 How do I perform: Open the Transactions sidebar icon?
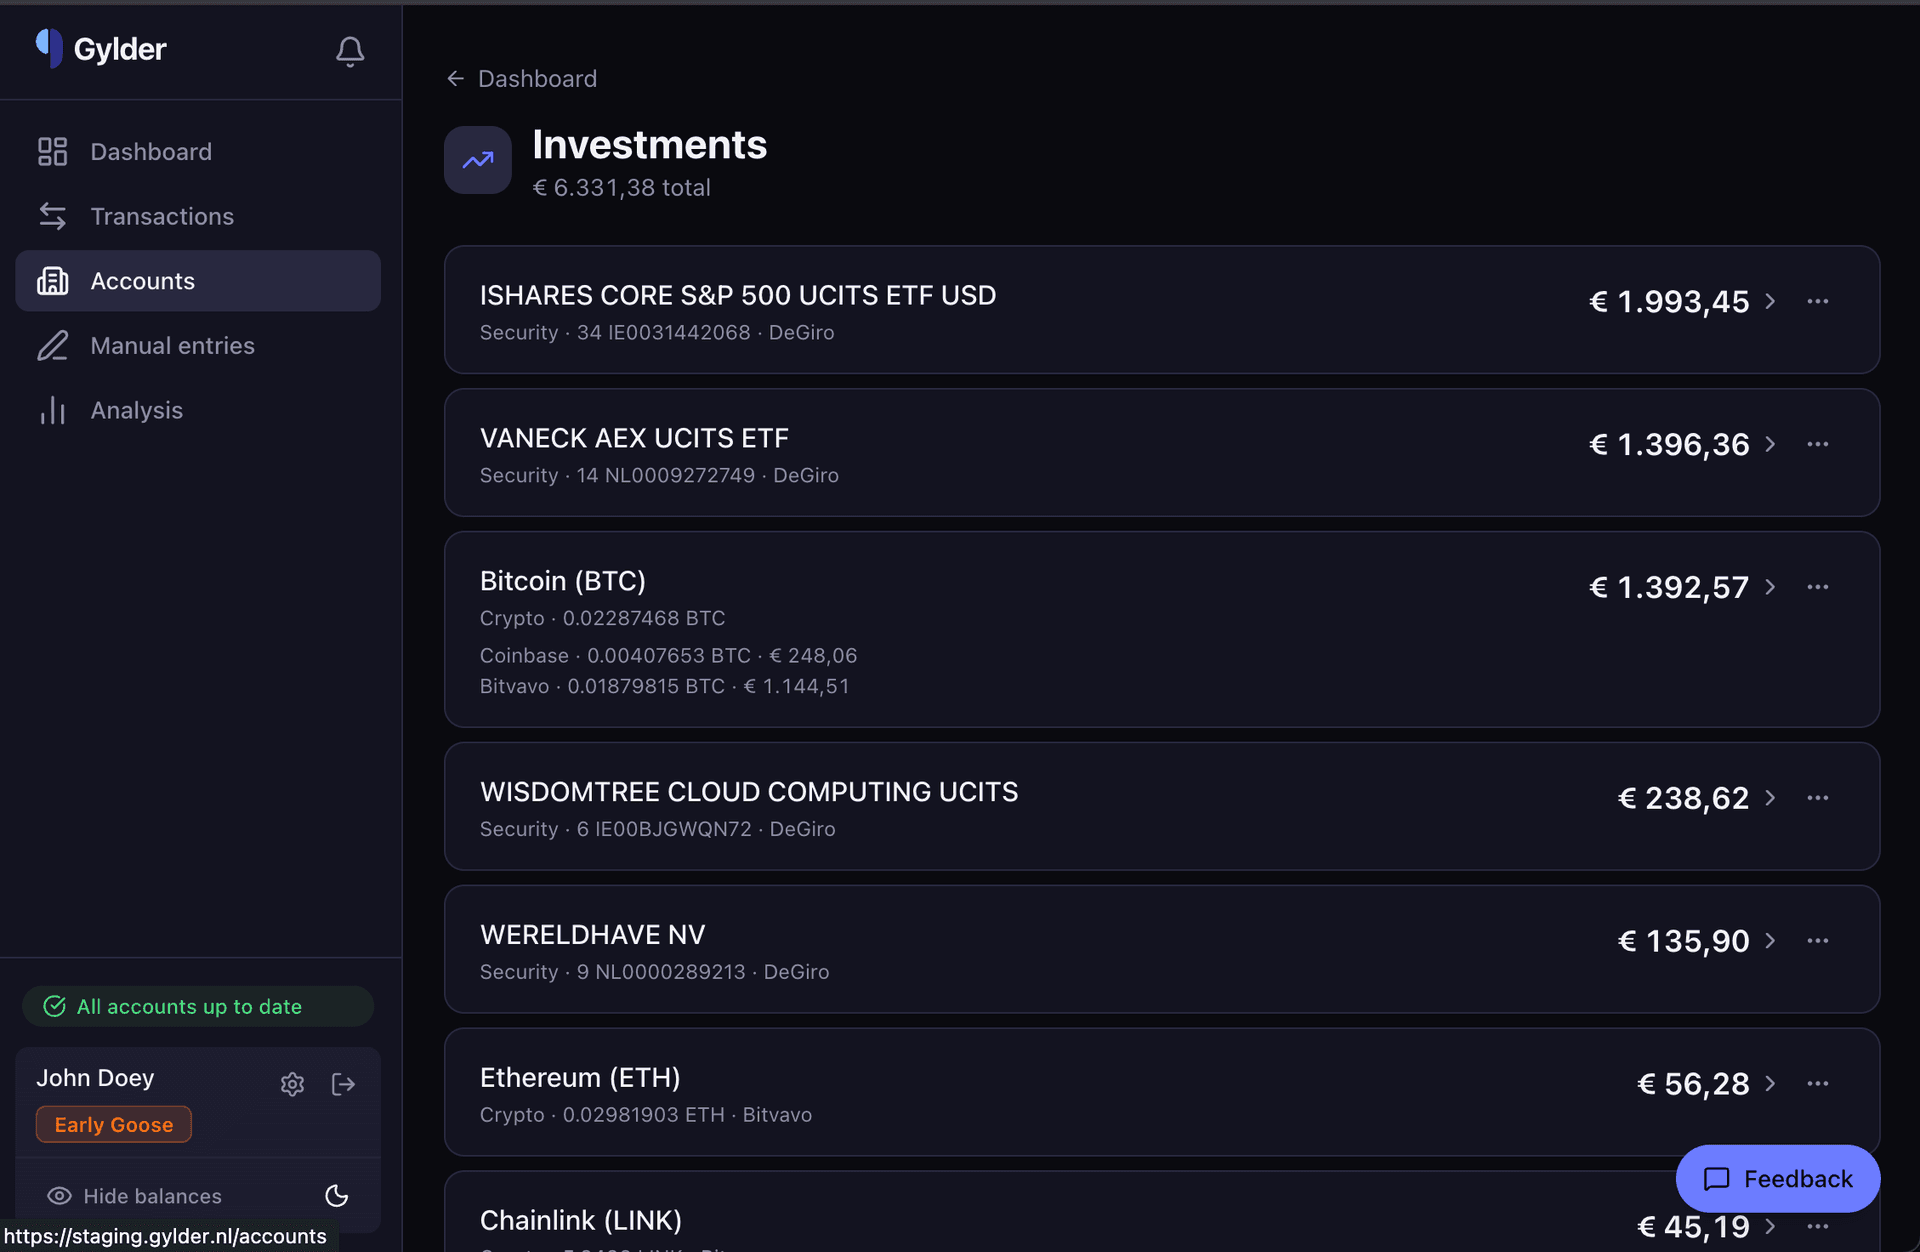pos(53,216)
